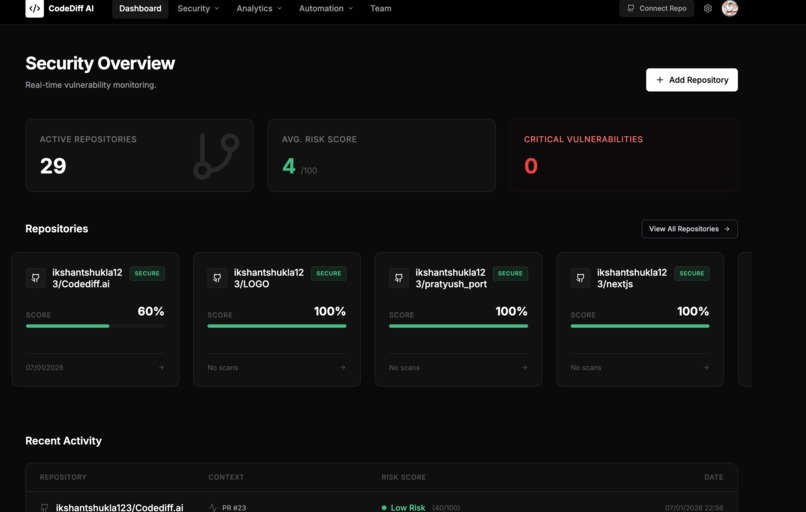Expand the Security menu
806x512 pixels.
tap(198, 8)
